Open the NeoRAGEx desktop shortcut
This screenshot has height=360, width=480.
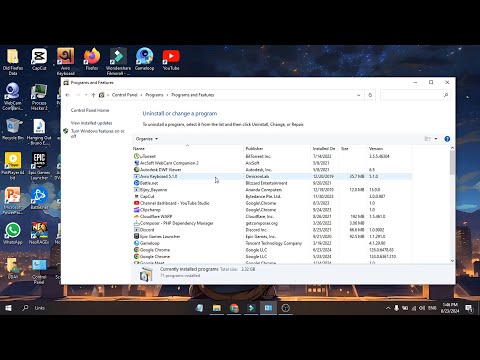tap(39, 233)
